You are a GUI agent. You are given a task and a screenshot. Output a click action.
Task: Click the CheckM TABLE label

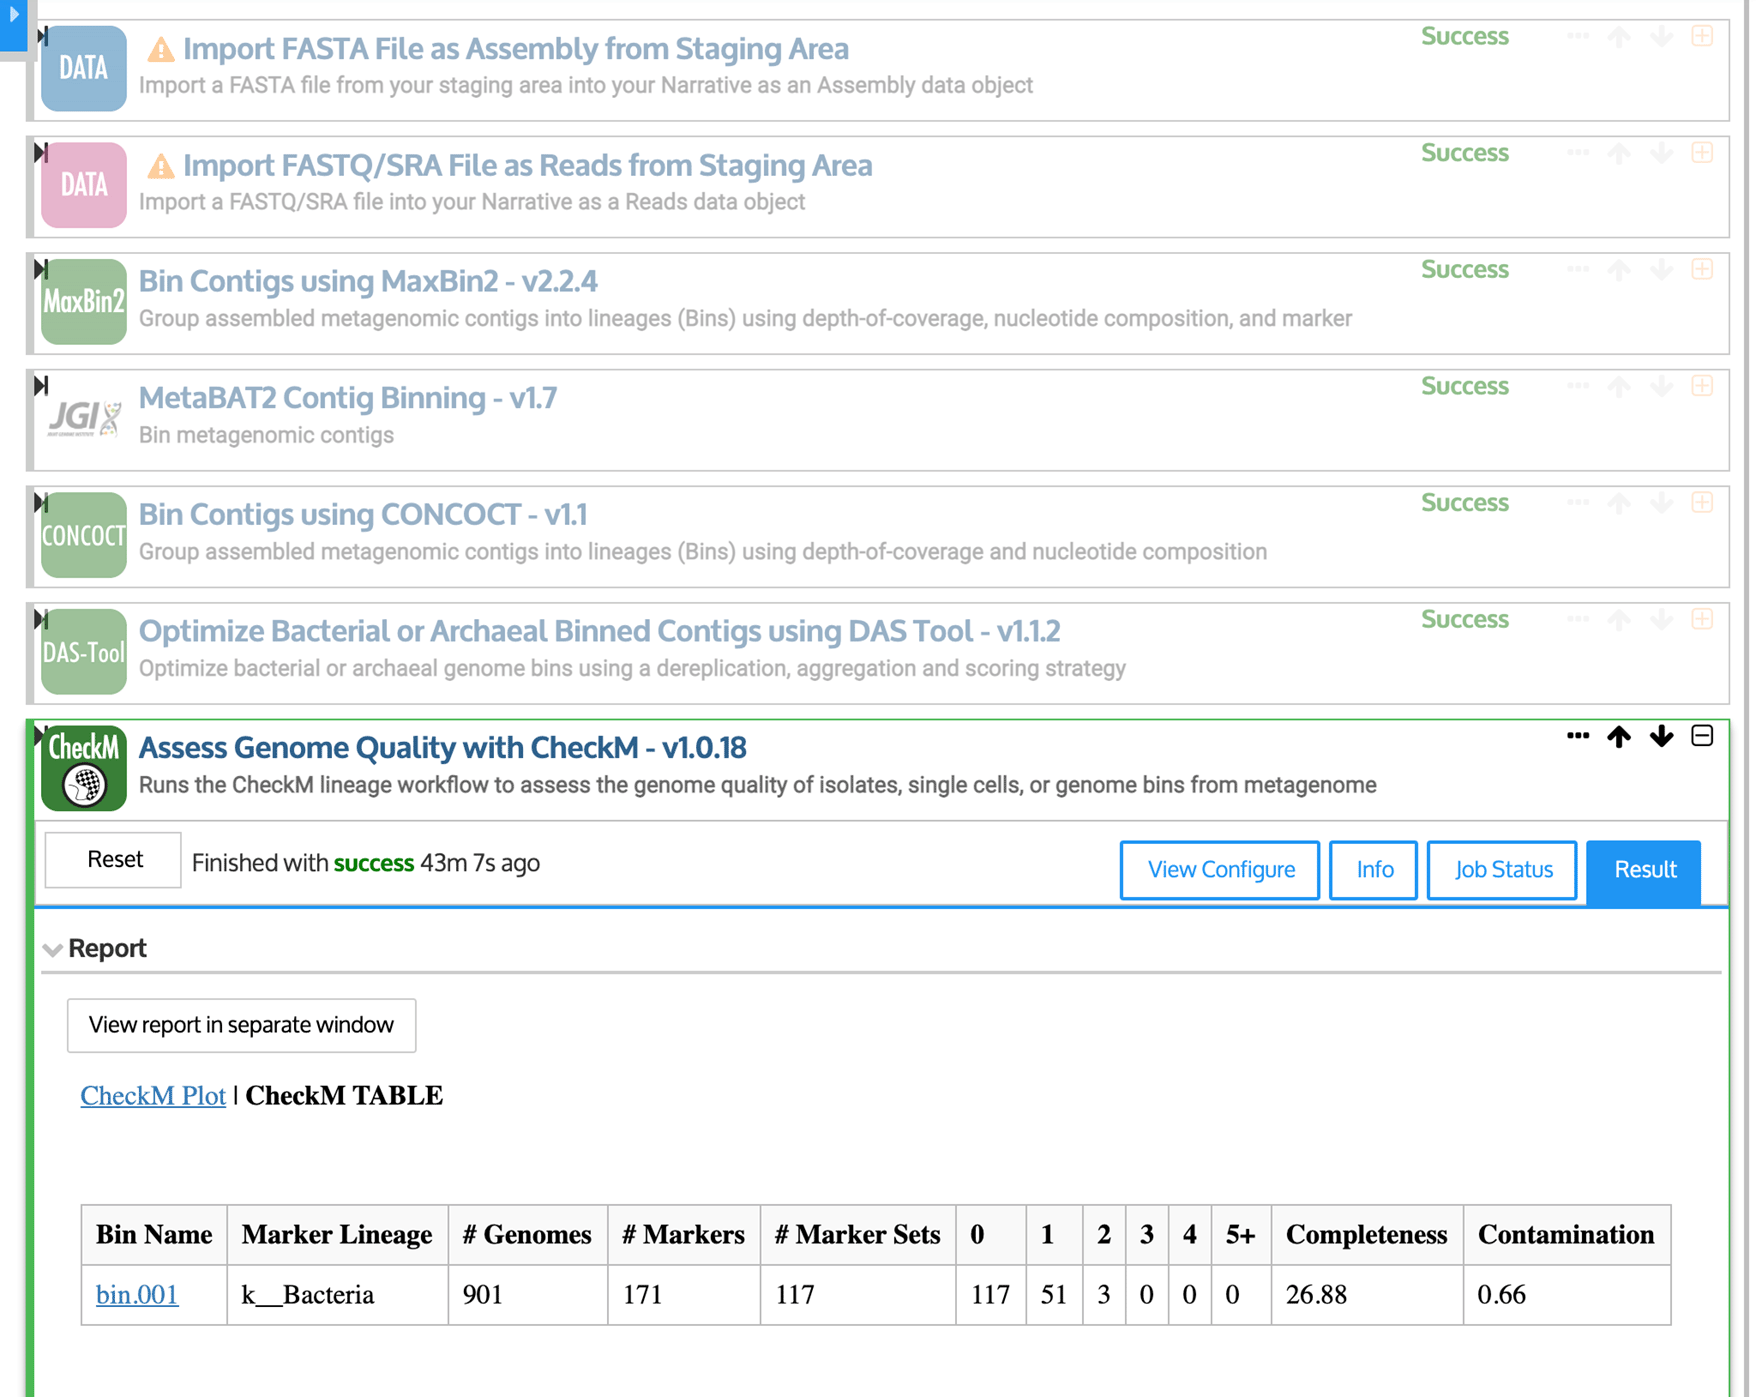click(x=344, y=1096)
